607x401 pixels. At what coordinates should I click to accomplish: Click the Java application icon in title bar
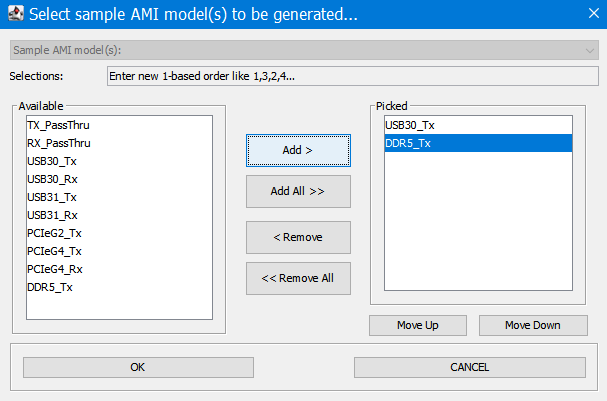(15, 15)
